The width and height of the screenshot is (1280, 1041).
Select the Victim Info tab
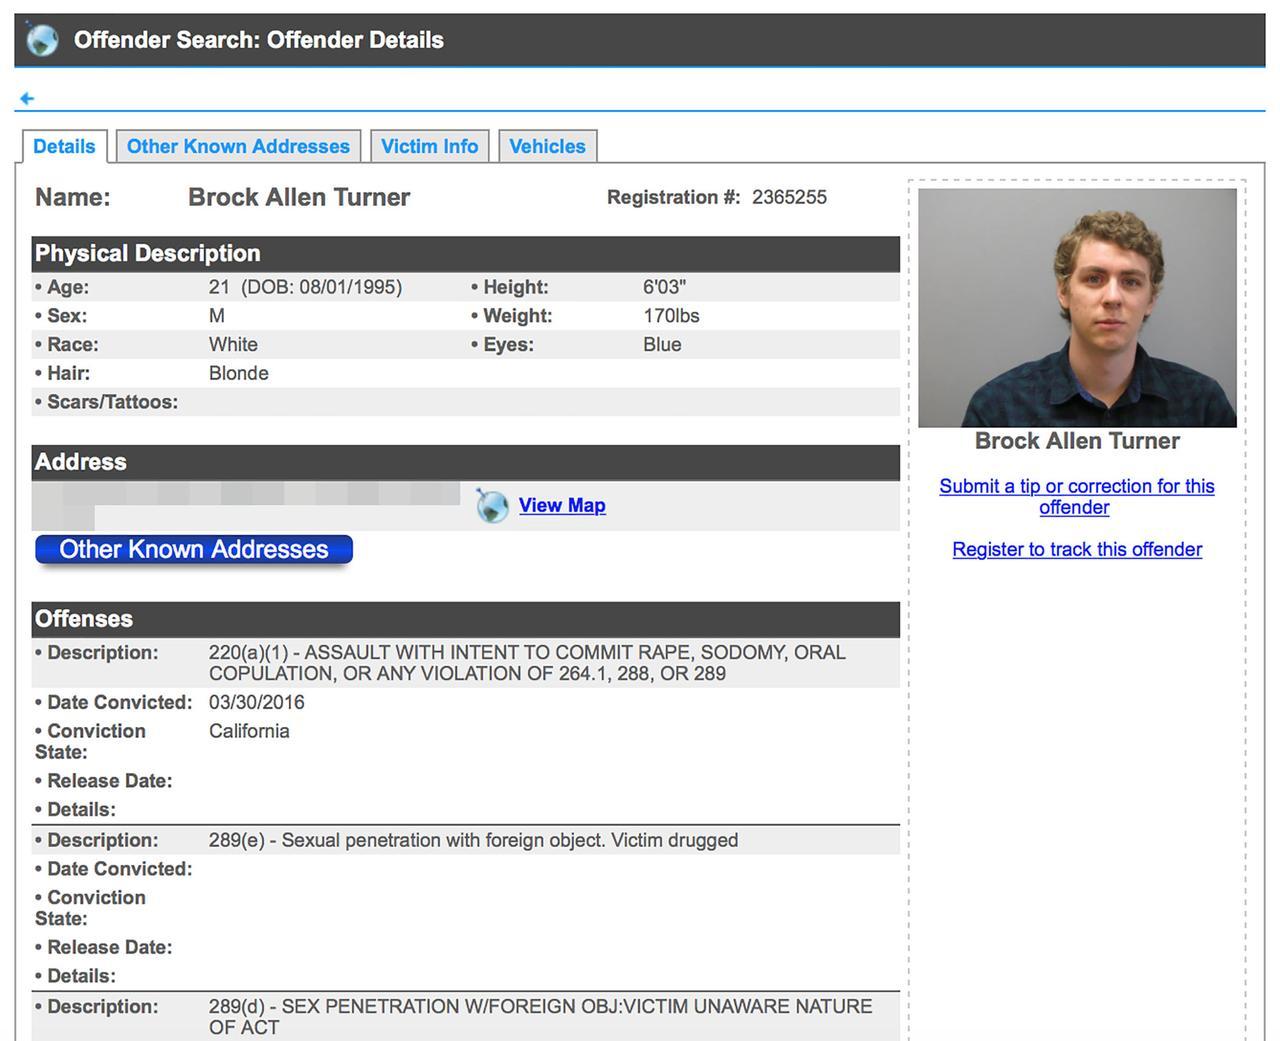[x=429, y=146]
